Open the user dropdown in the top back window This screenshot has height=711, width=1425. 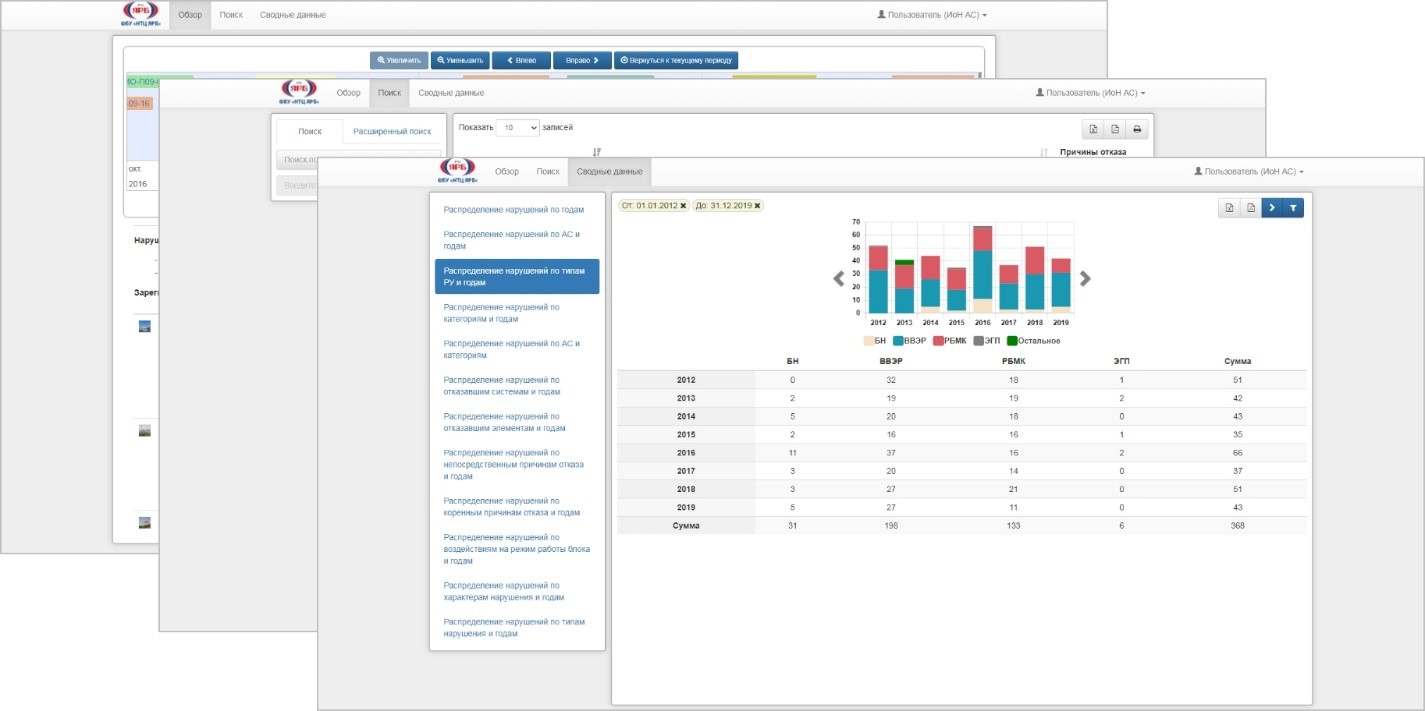(931, 15)
